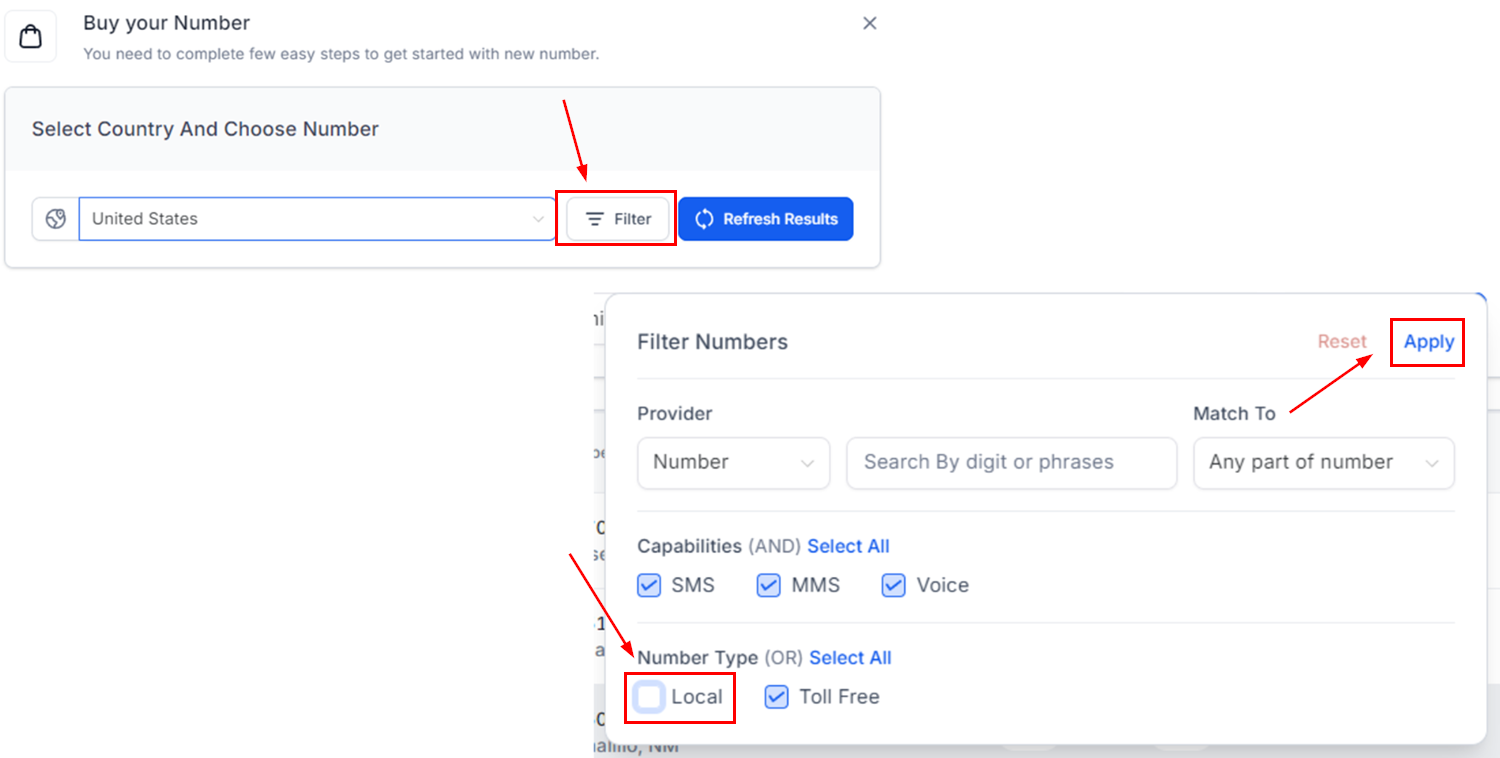Uncheck the Voice capability checkbox

coord(893,586)
